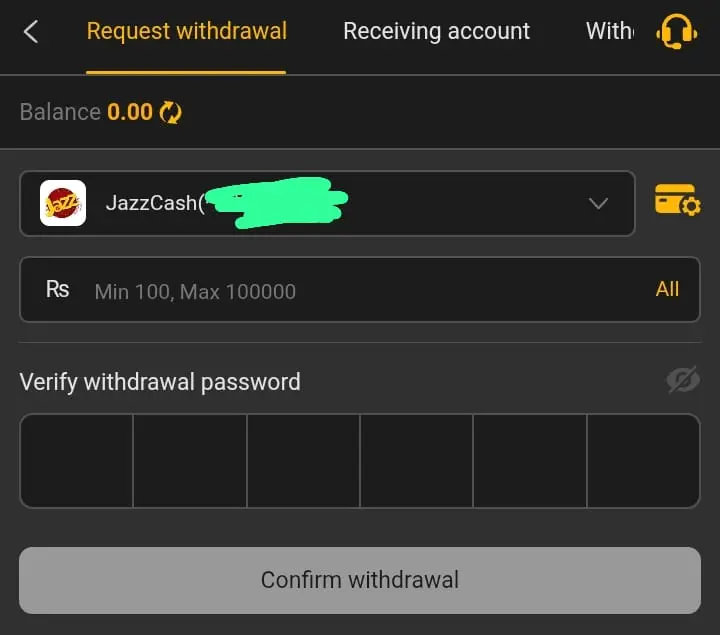Open the Receiving account tab
This screenshot has width=720, height=635.
point(436,32)
